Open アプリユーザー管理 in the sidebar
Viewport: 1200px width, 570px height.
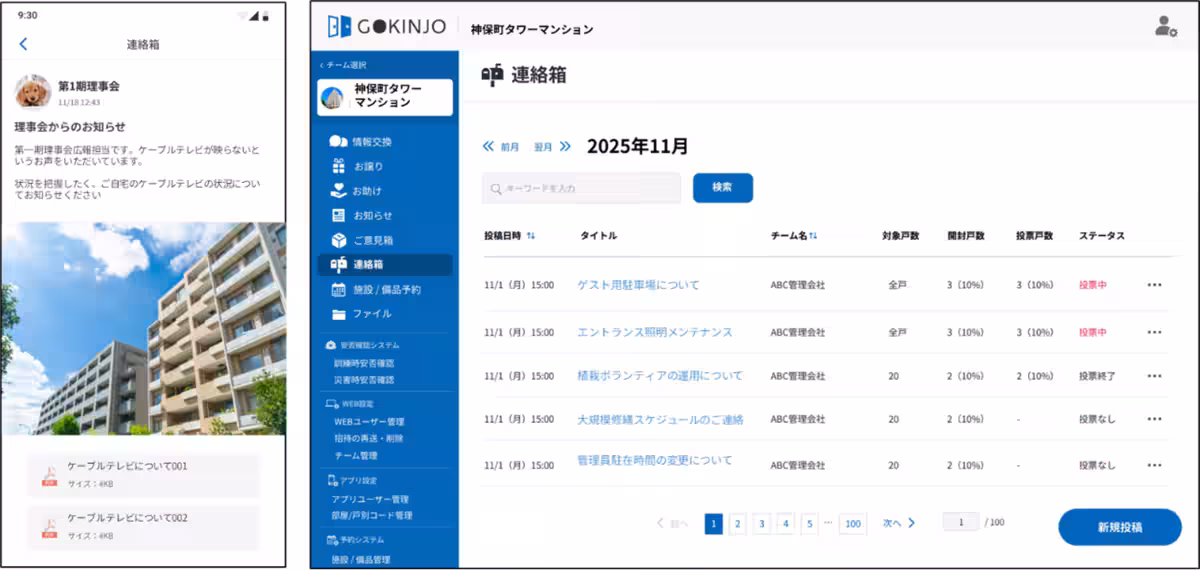[371, 499]
